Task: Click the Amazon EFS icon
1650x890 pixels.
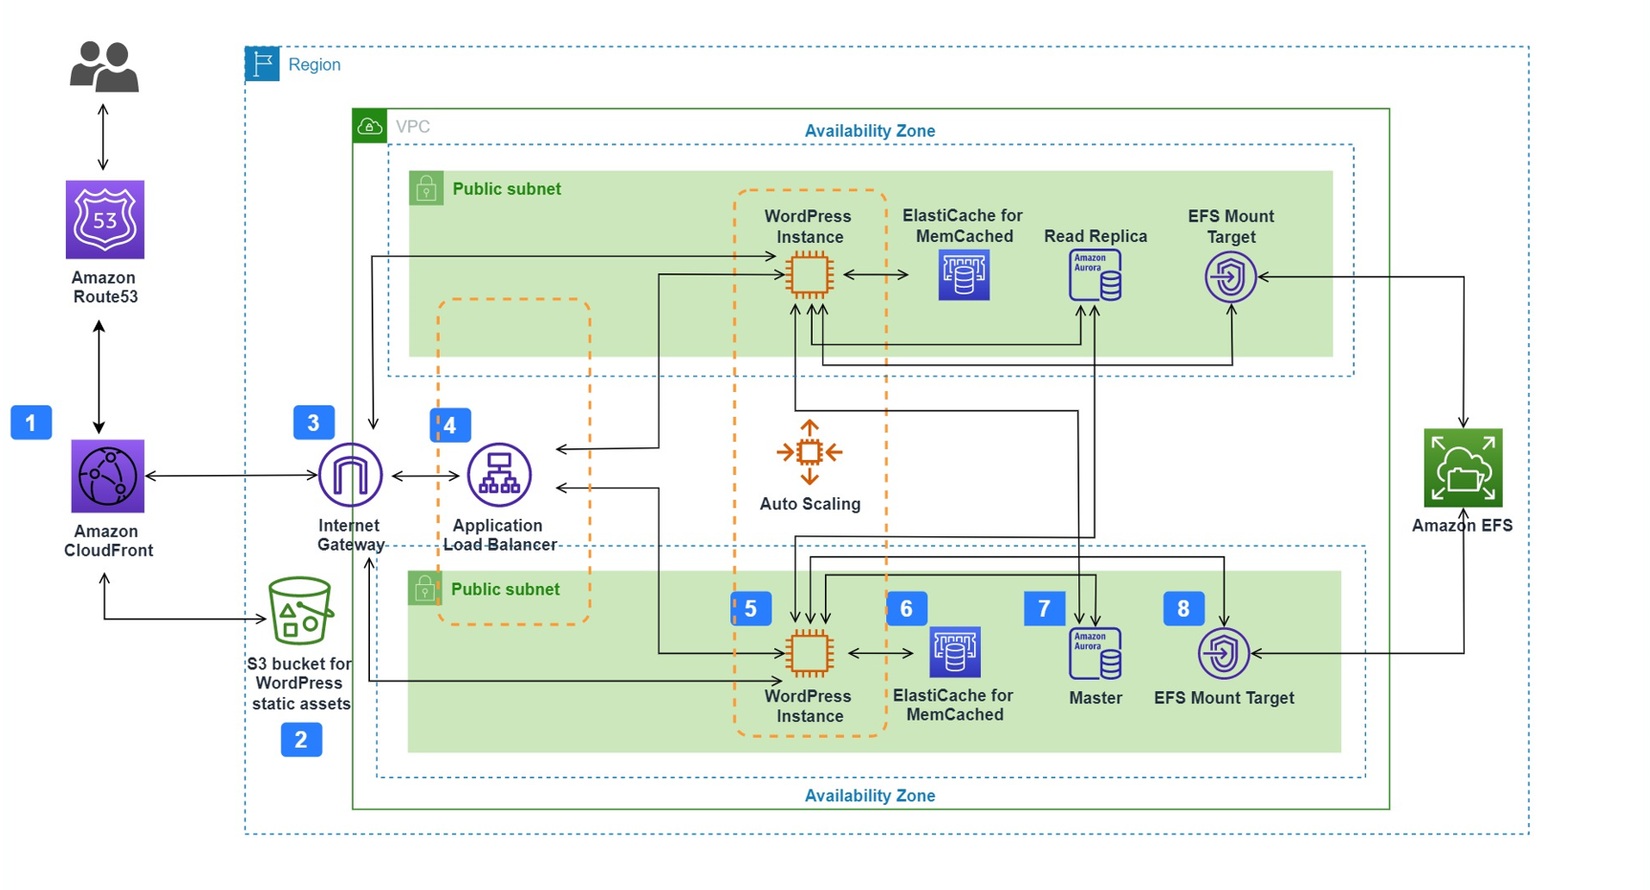Action: [x=1463, y=468]
